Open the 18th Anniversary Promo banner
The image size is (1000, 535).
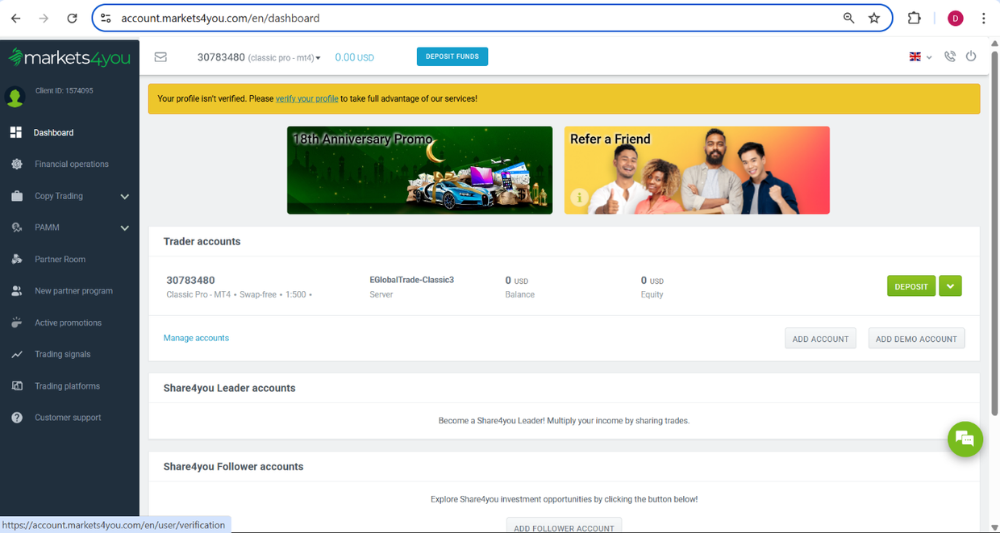[x=419, y=170]
